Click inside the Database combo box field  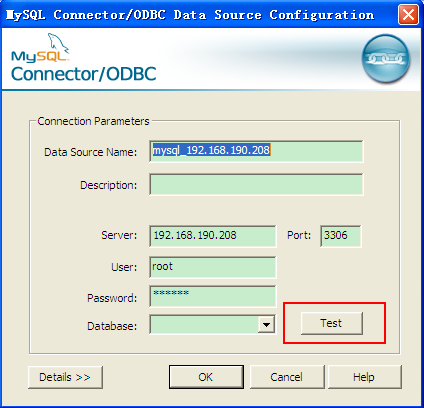(204, 324)
